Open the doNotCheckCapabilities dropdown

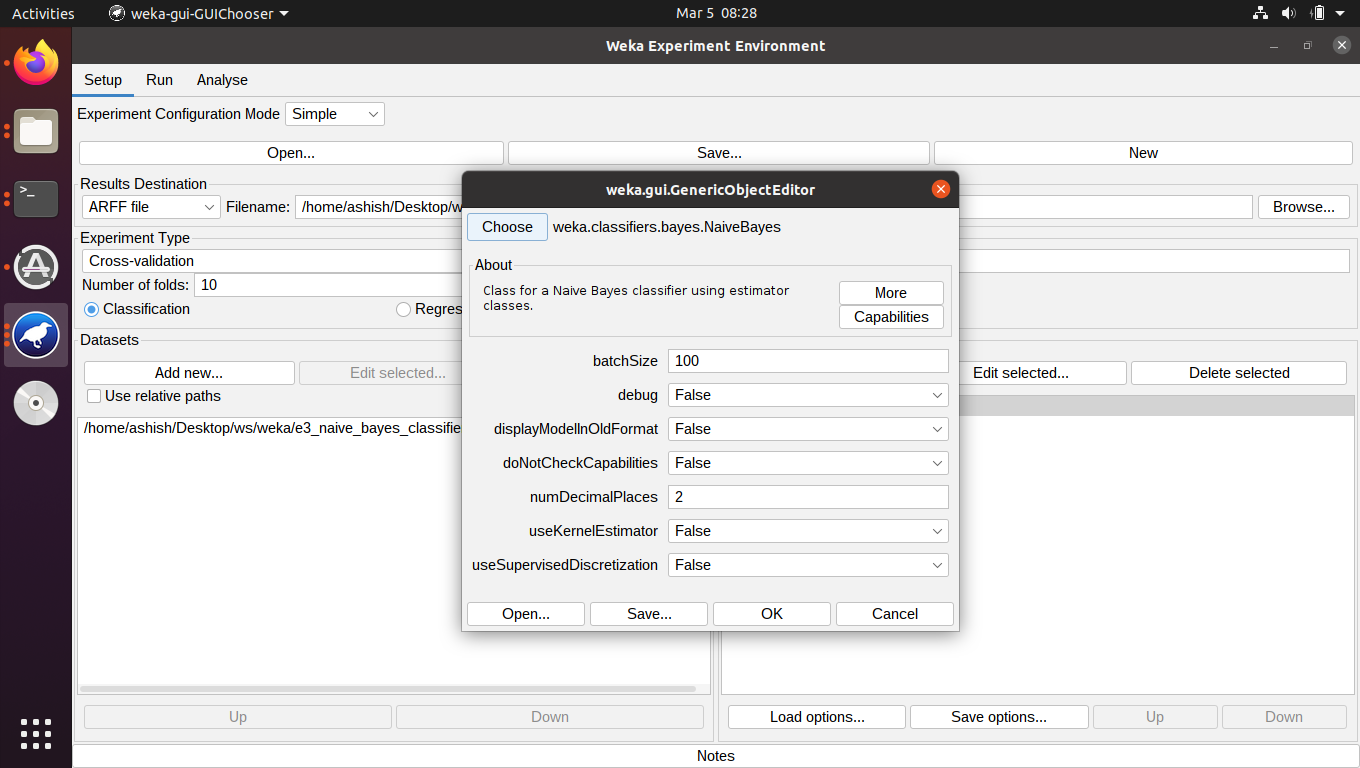[808, 463]
